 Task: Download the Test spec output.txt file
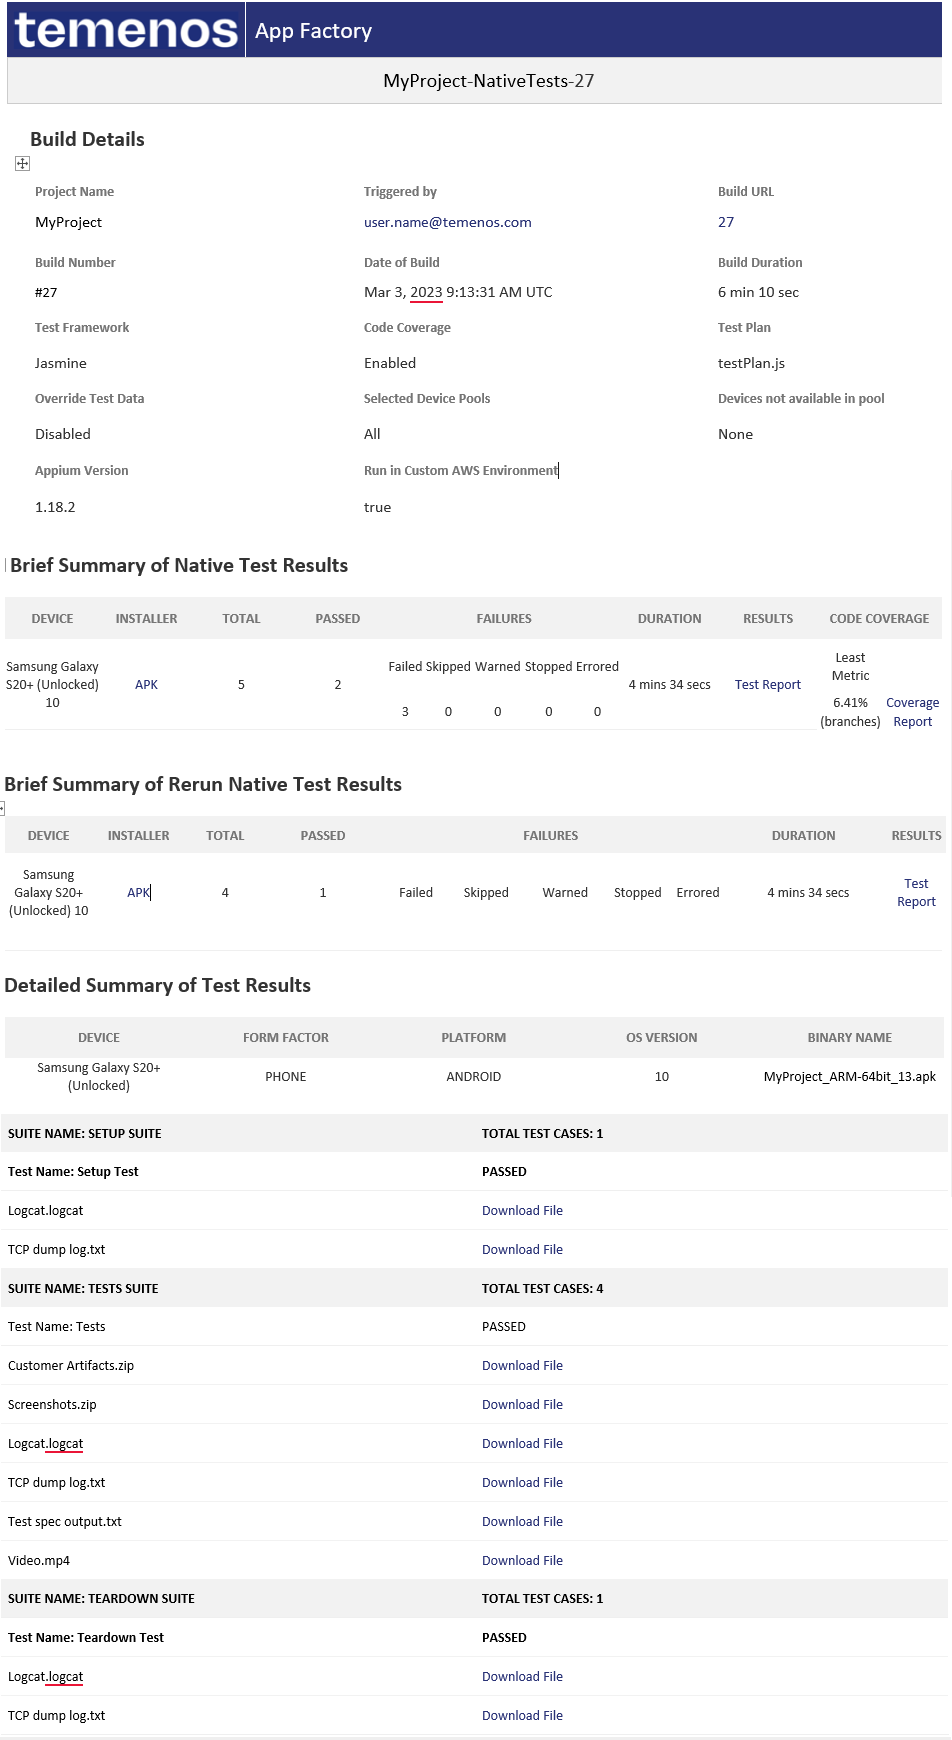coord(522,1522)
